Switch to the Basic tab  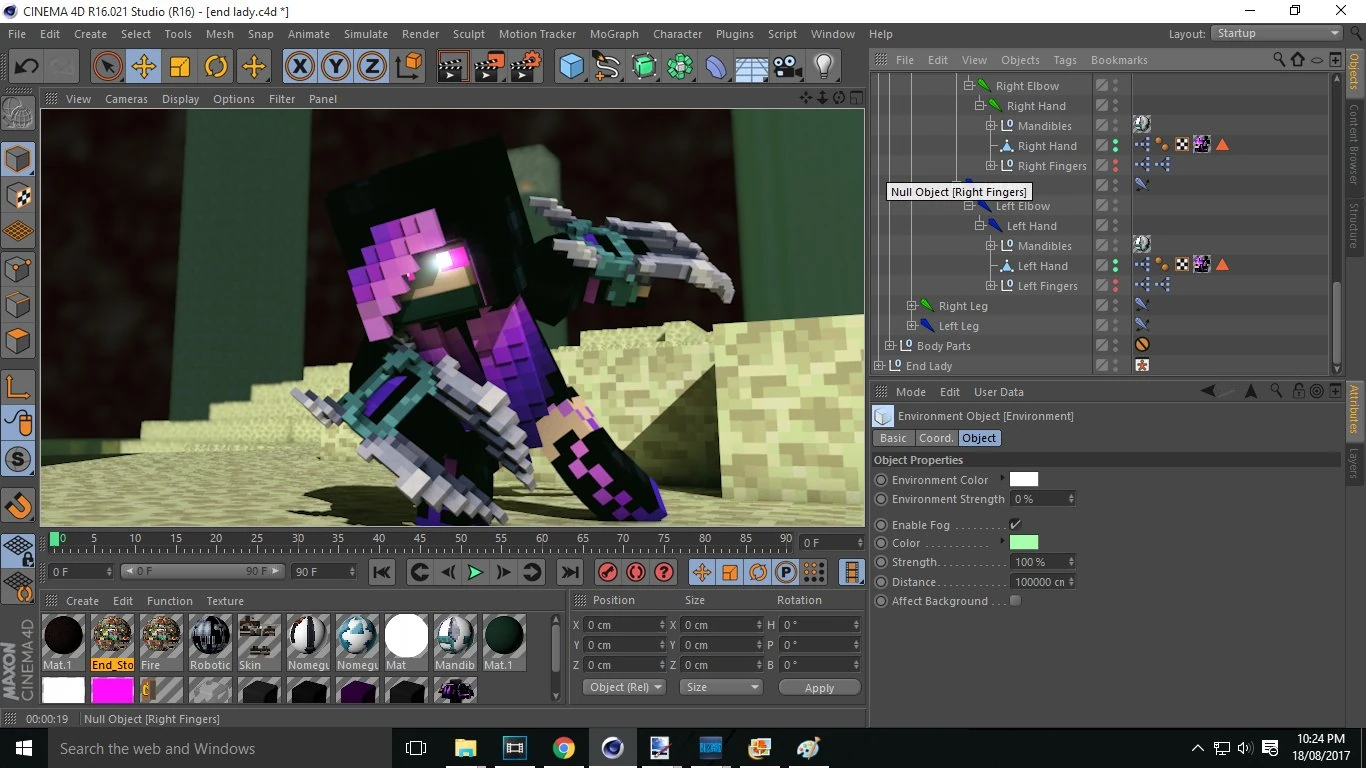tap(893, 438)
